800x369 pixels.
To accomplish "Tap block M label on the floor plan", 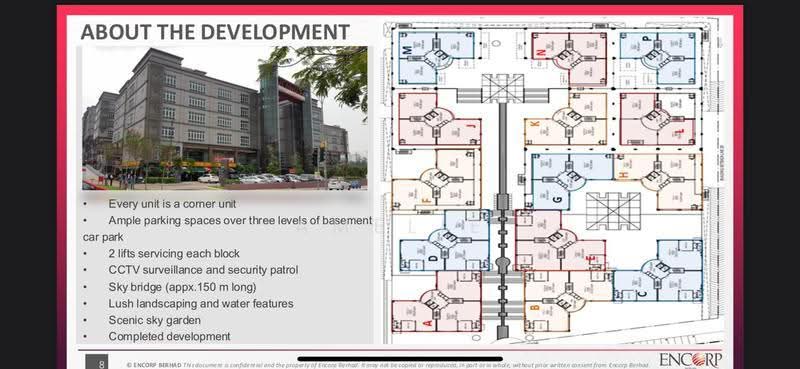I will point(407,50).
